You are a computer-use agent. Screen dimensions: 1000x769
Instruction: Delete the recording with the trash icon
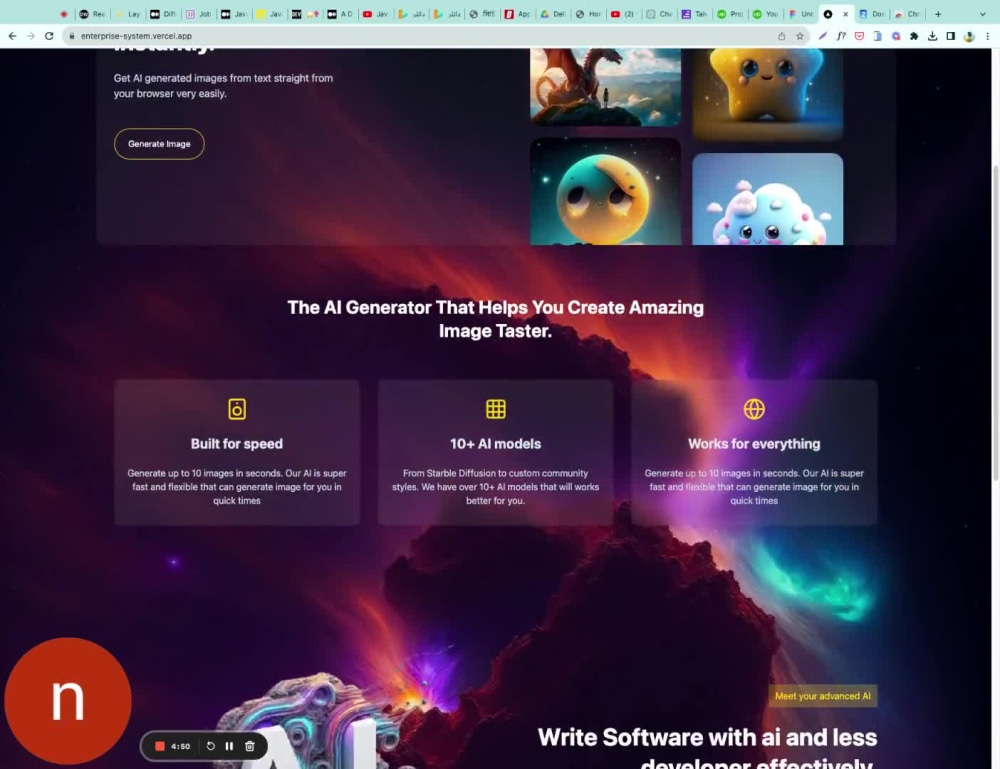point(250,746)
